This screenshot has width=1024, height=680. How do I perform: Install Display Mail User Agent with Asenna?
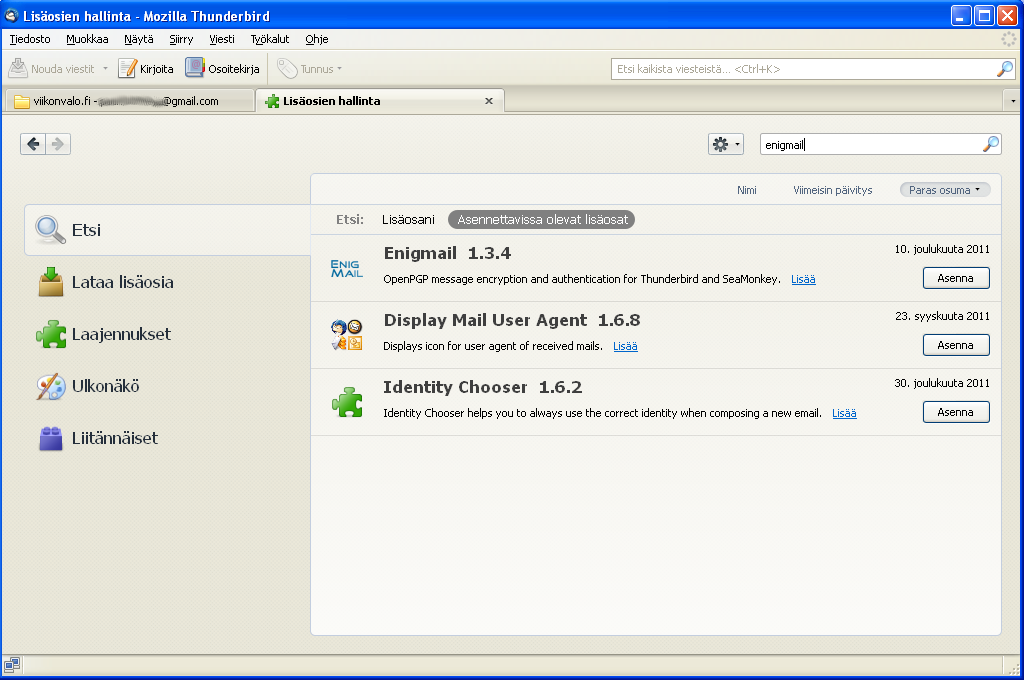point(956,345)
